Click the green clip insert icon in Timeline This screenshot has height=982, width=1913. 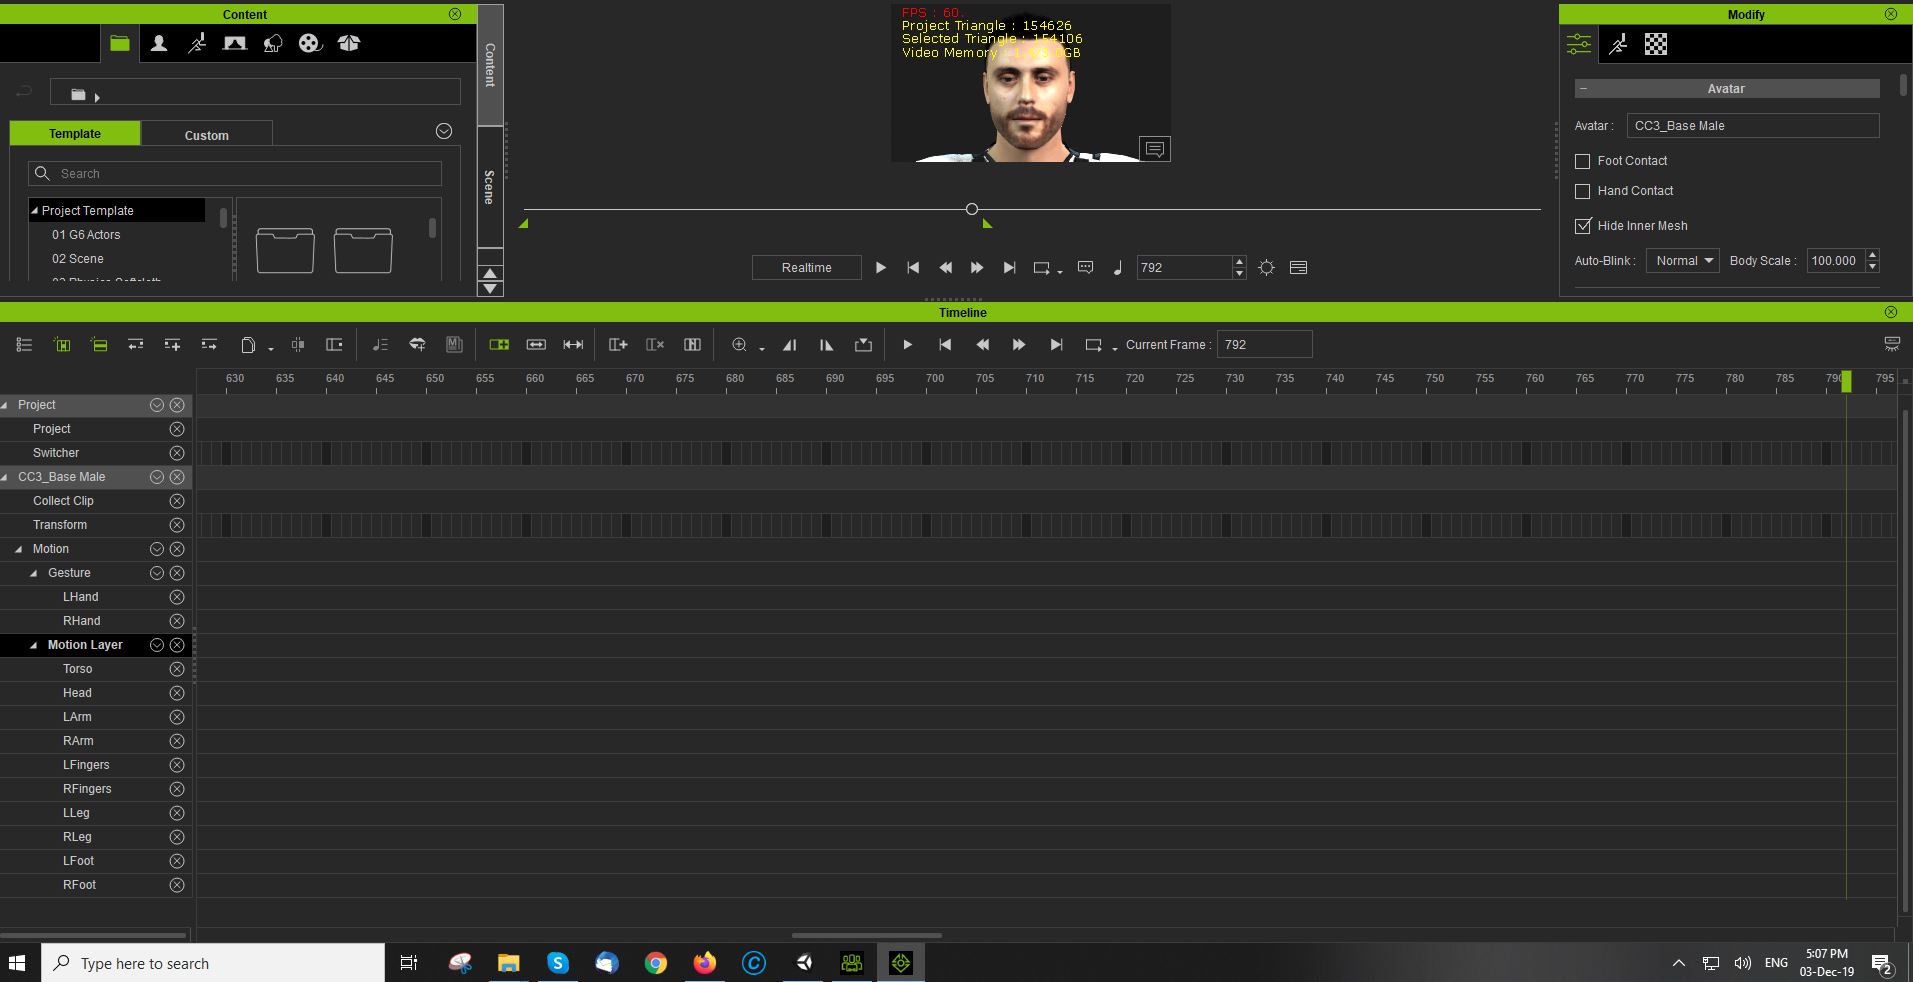[x=499, y=345]
